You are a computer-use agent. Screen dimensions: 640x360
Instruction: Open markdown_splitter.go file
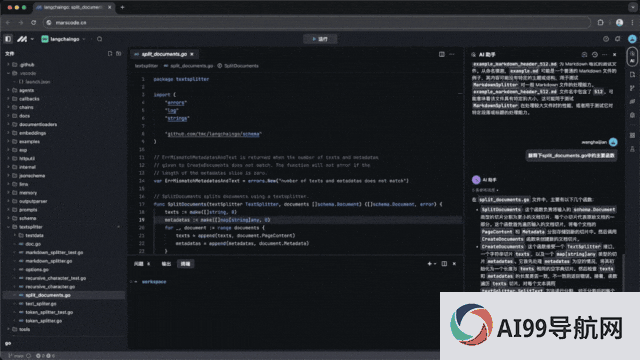pyautogui.click(x=49, y=261)
